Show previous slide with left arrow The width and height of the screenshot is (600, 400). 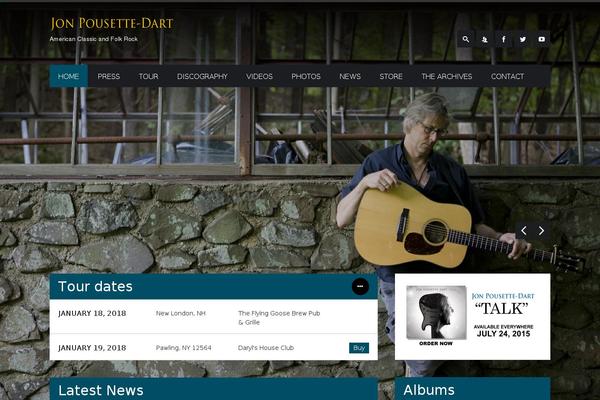click(x=524, y=230)
